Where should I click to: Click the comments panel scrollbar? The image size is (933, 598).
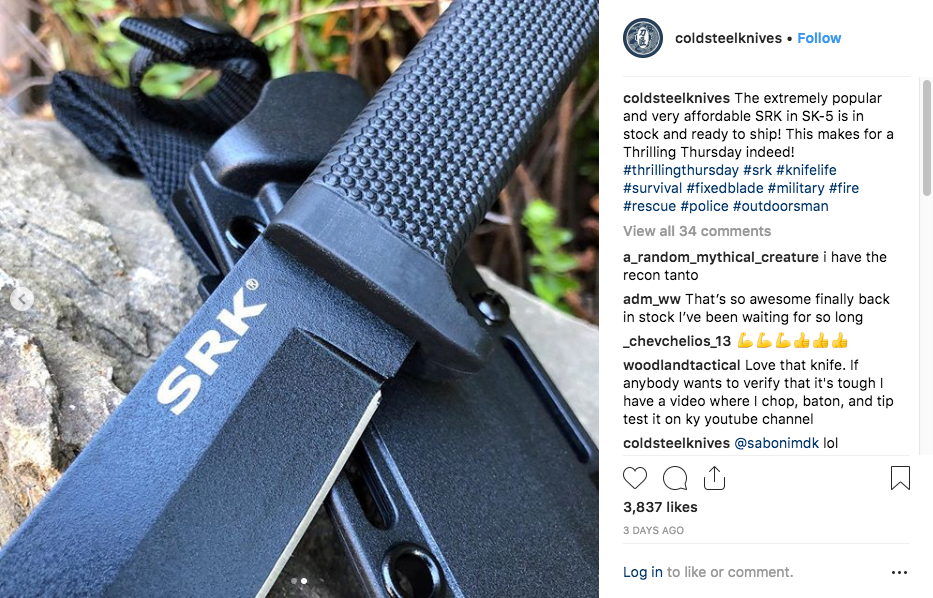926,137
